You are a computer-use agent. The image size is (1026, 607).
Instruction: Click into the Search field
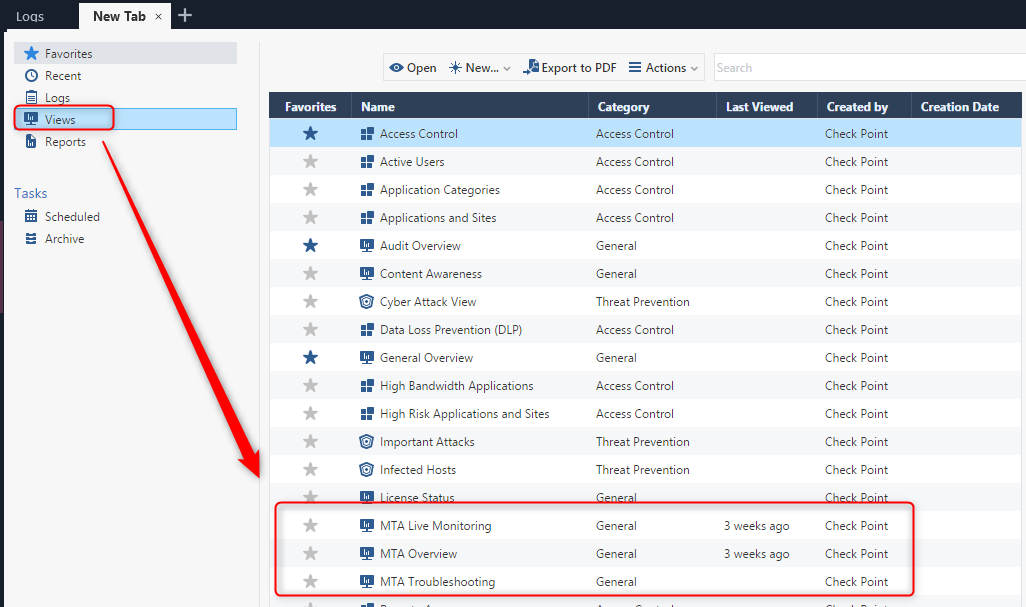(x=870, y=67)
